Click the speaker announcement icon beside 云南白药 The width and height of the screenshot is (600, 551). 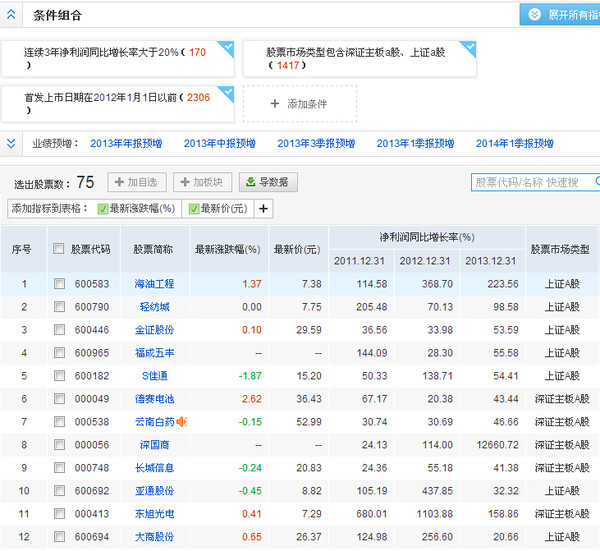182,422
